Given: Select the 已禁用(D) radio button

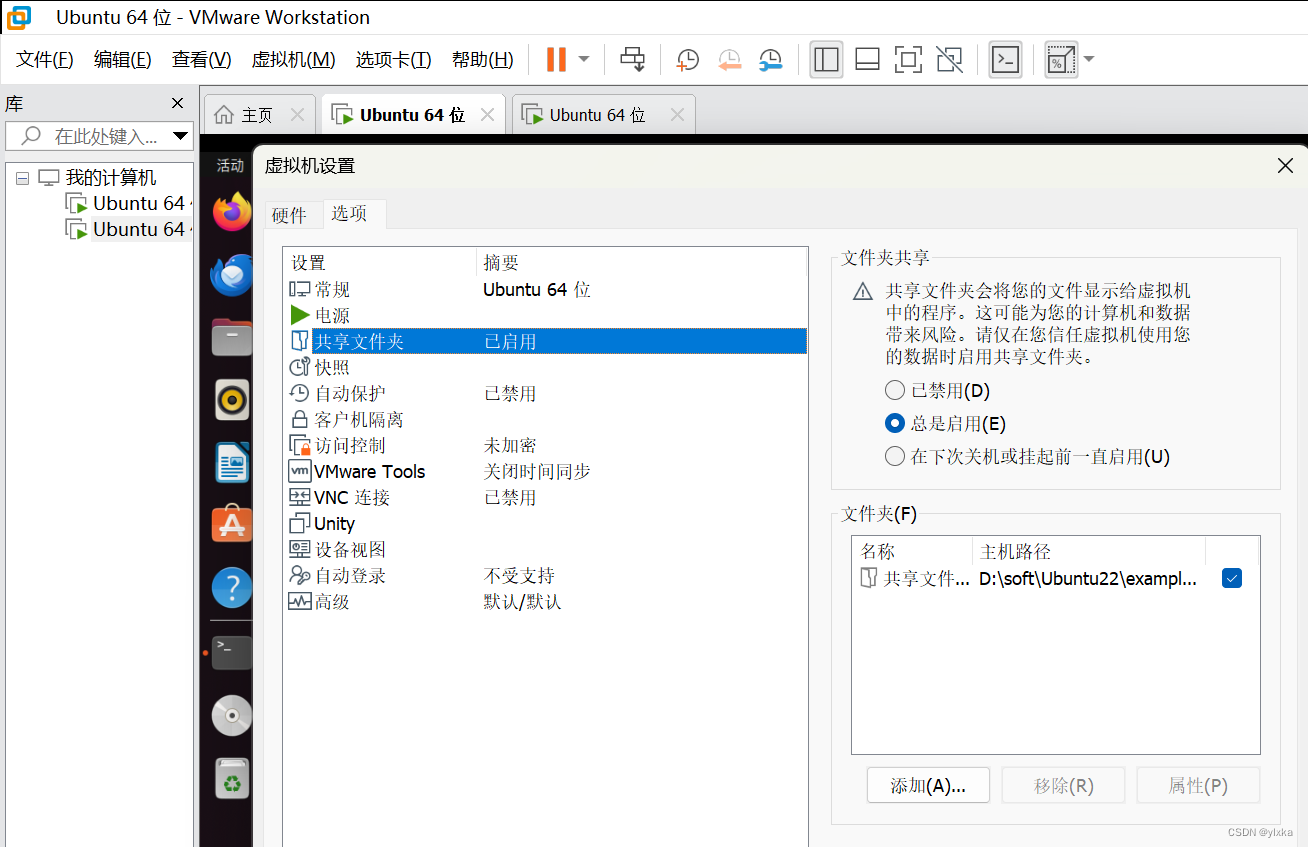Looking at the screenshot, I should pos(895,390).
